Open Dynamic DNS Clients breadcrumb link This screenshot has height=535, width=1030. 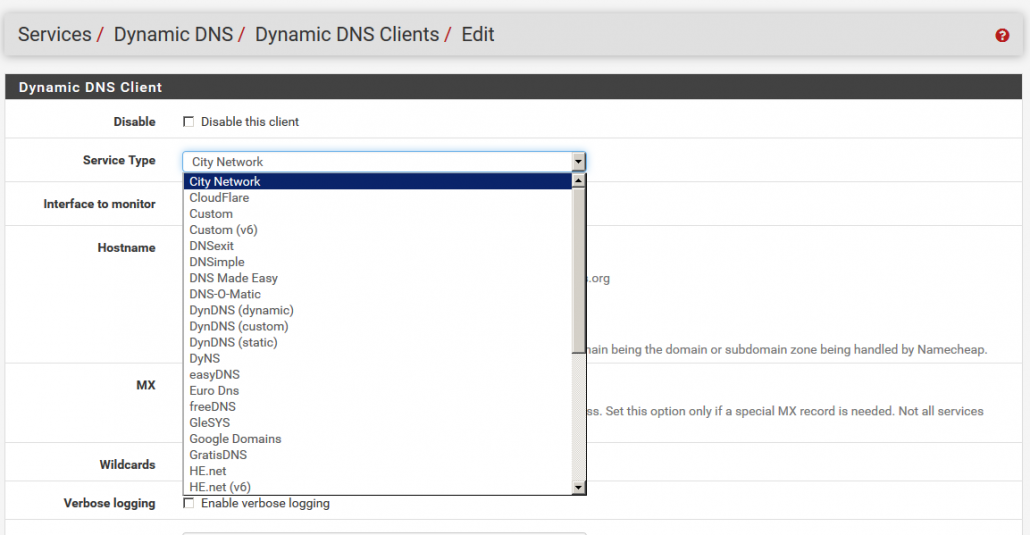tap(347, 34)
